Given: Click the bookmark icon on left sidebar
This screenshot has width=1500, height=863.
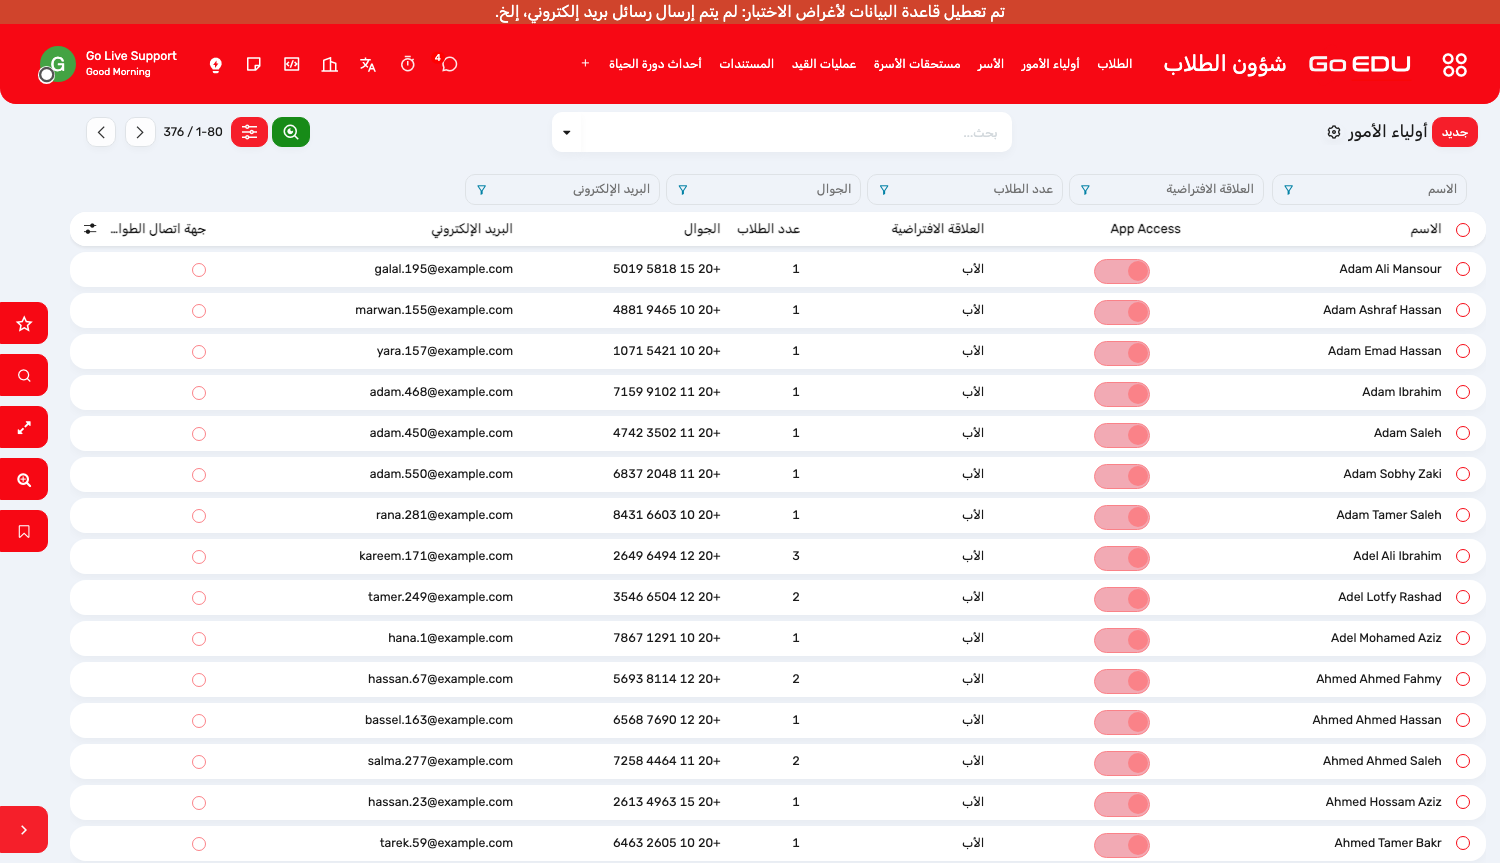Looking at the screenshot, I should (x=24, y=532).
